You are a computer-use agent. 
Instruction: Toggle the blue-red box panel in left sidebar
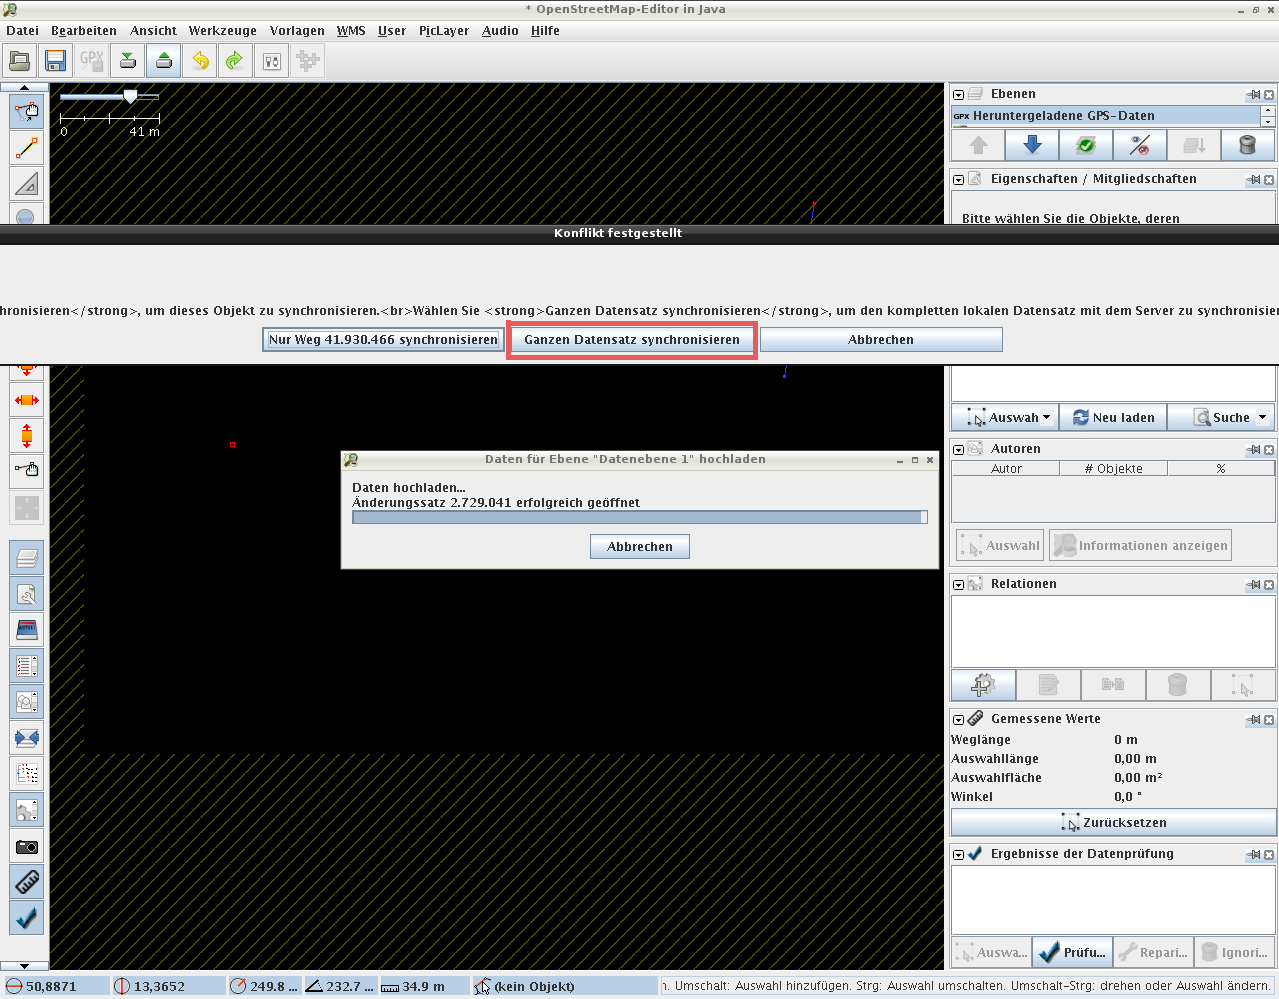click(27, 630)
